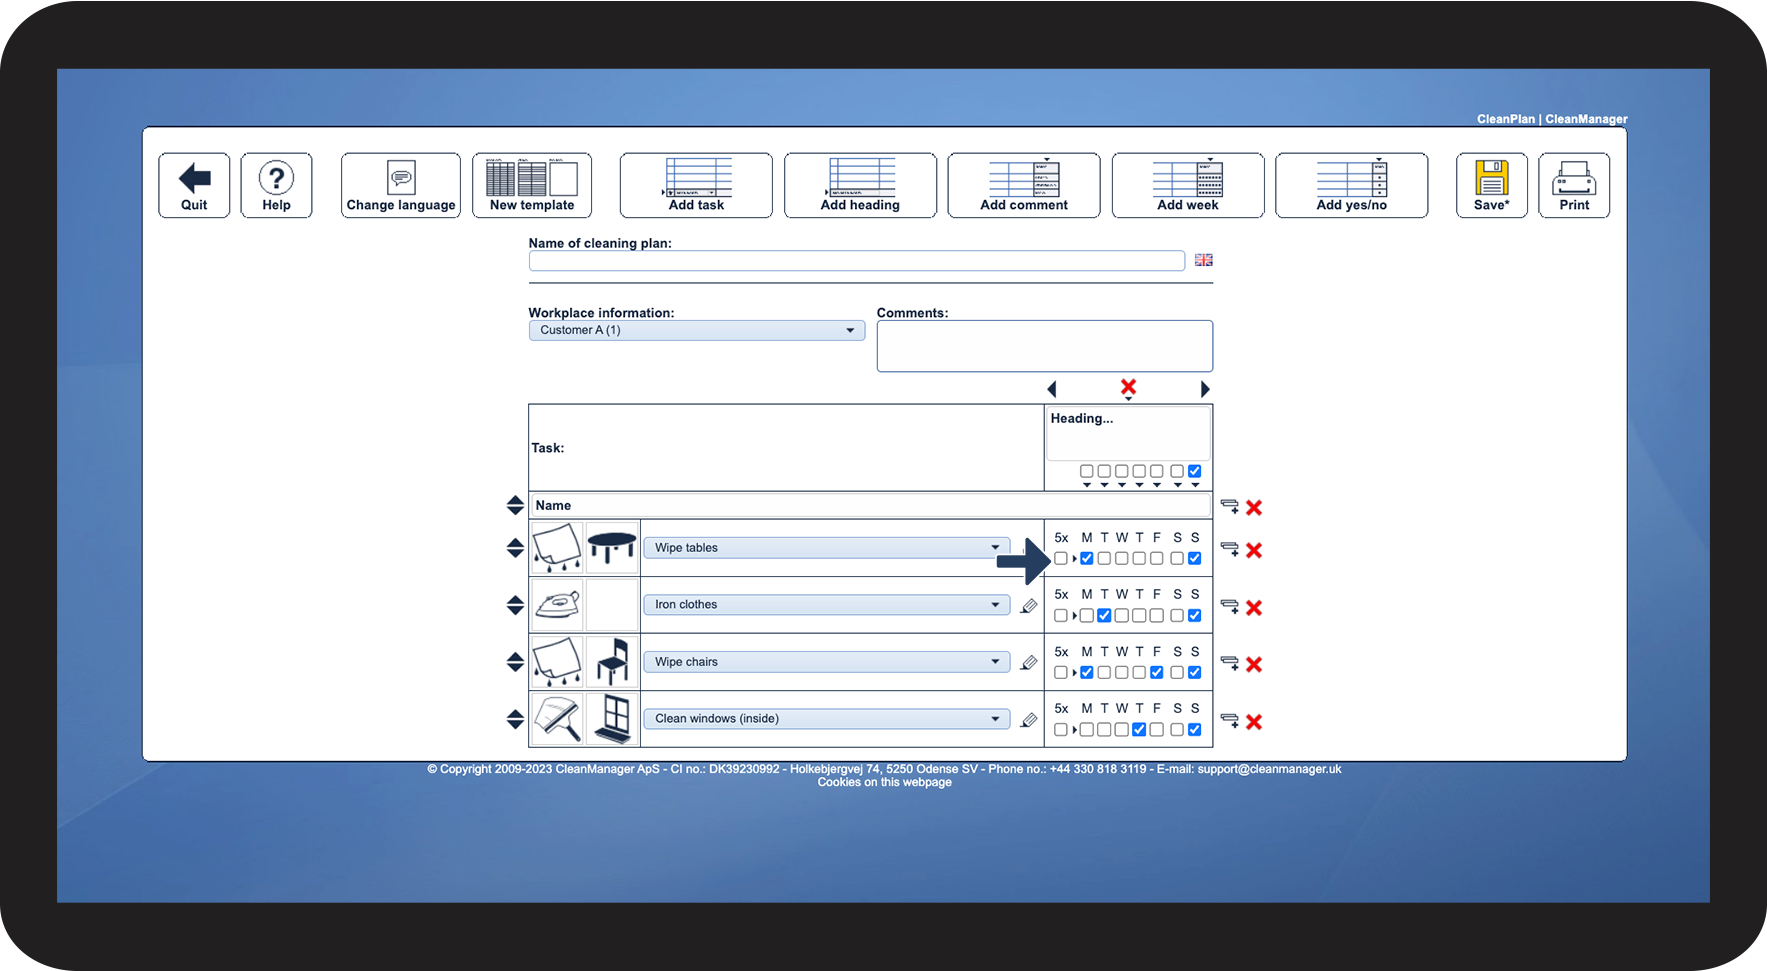
Task: Delete the Iron clothes row
Action: tap(1254, 608)
